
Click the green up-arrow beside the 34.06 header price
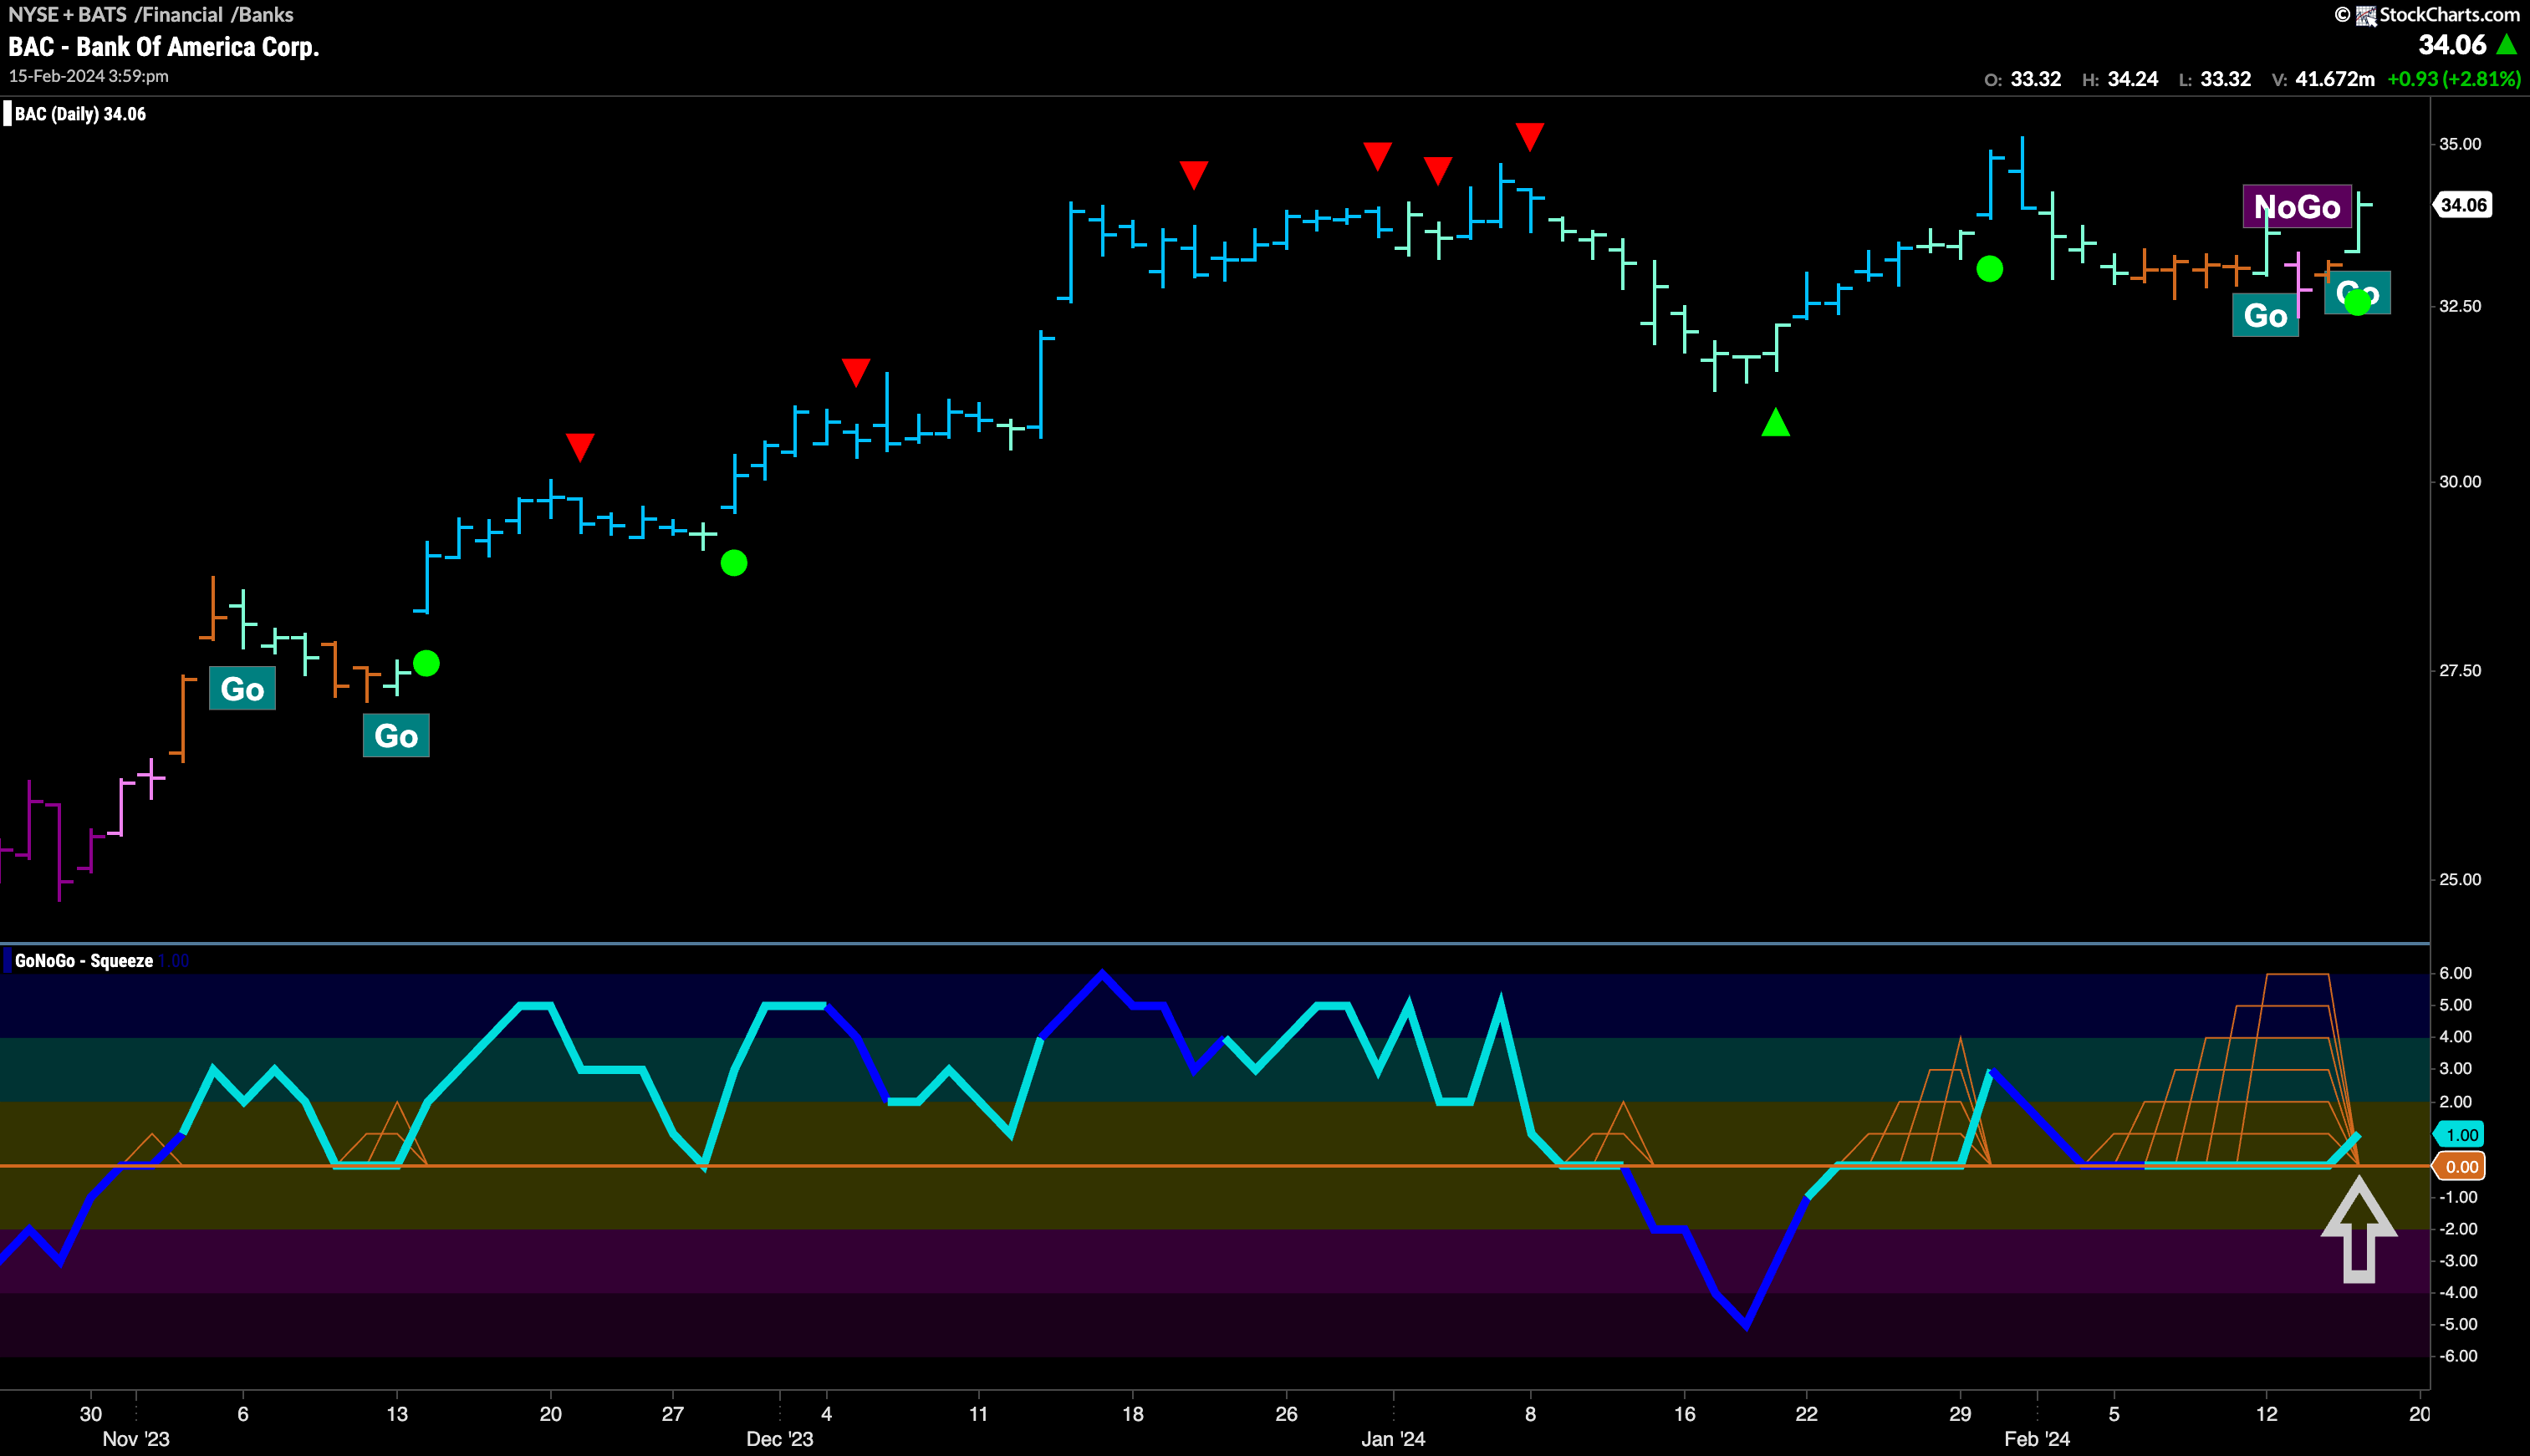click(2506, 45)
